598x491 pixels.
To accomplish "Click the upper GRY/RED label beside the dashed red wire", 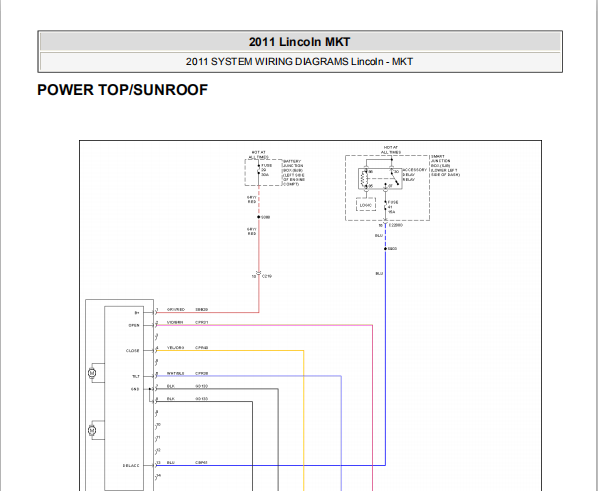I will (x=252, y=199).
